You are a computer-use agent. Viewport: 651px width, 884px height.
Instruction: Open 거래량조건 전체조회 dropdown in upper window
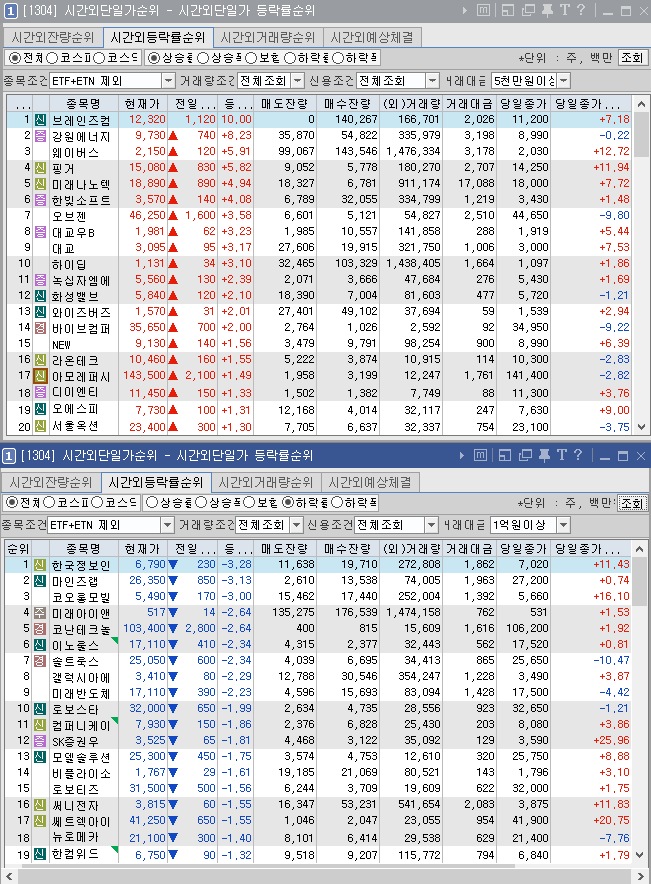tap(298, 81)
